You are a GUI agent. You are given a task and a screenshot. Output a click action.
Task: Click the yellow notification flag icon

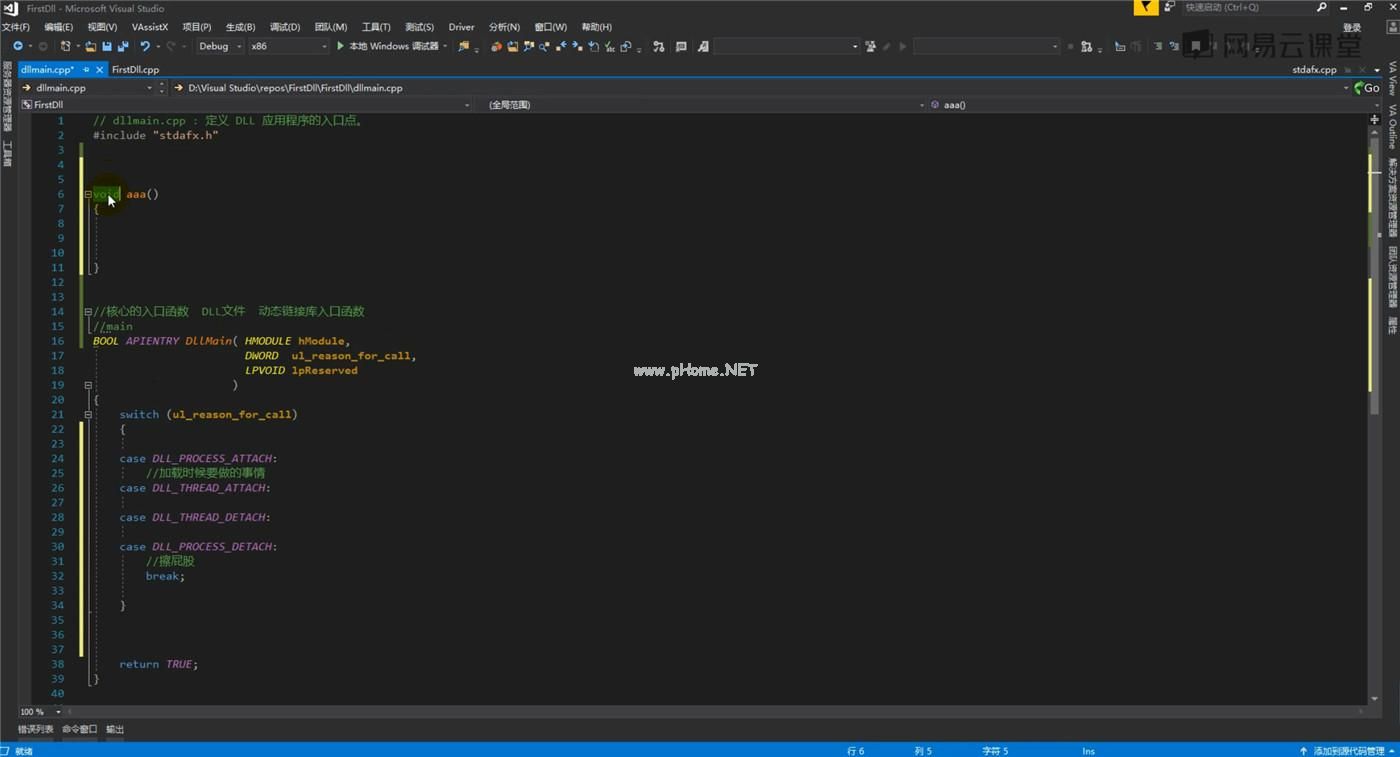(1146, 7)
